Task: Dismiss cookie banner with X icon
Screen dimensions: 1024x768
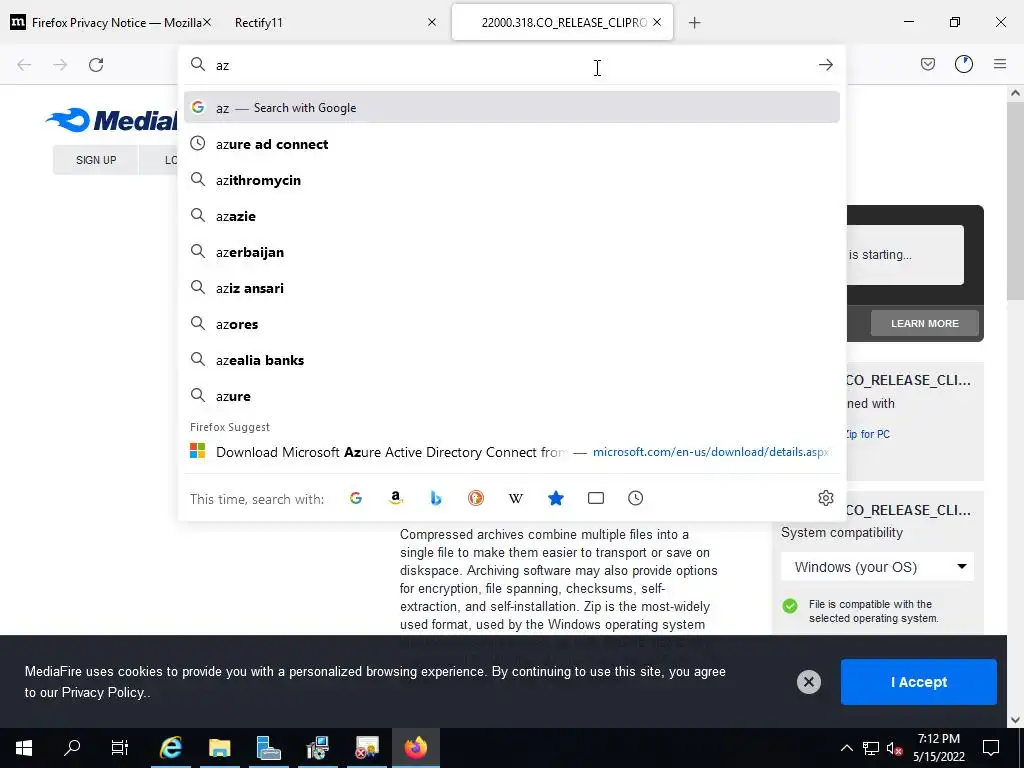Action: [808, 682]
